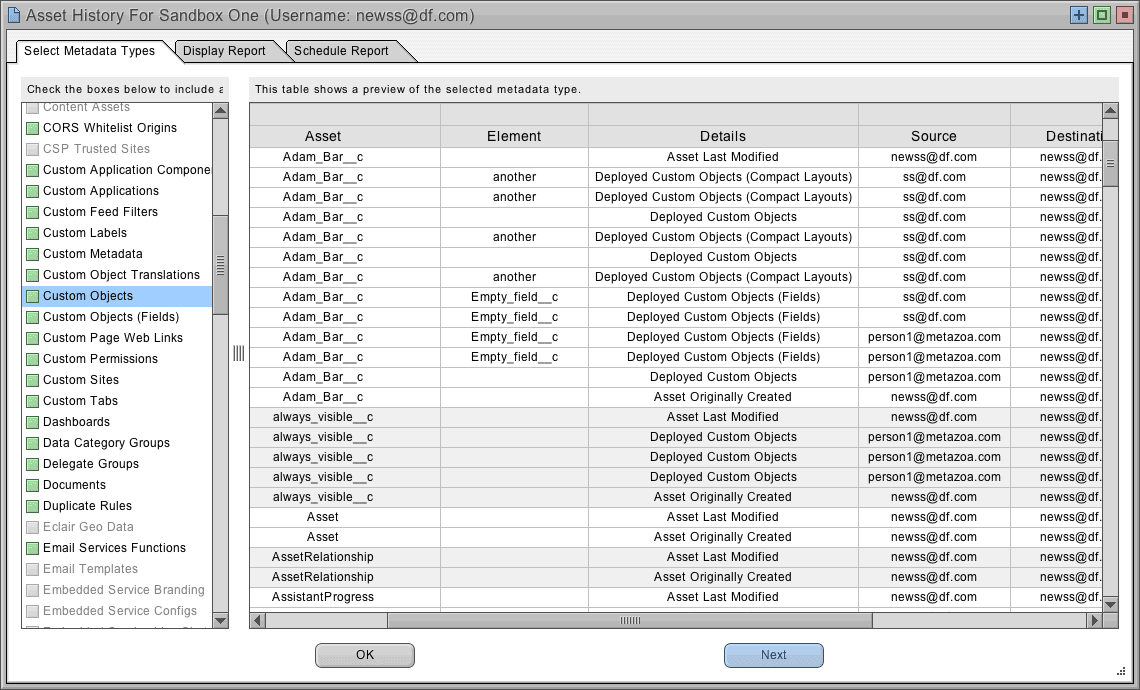Click the blue plus window icon
The image size is (1140, 690).
[1079, 15]
